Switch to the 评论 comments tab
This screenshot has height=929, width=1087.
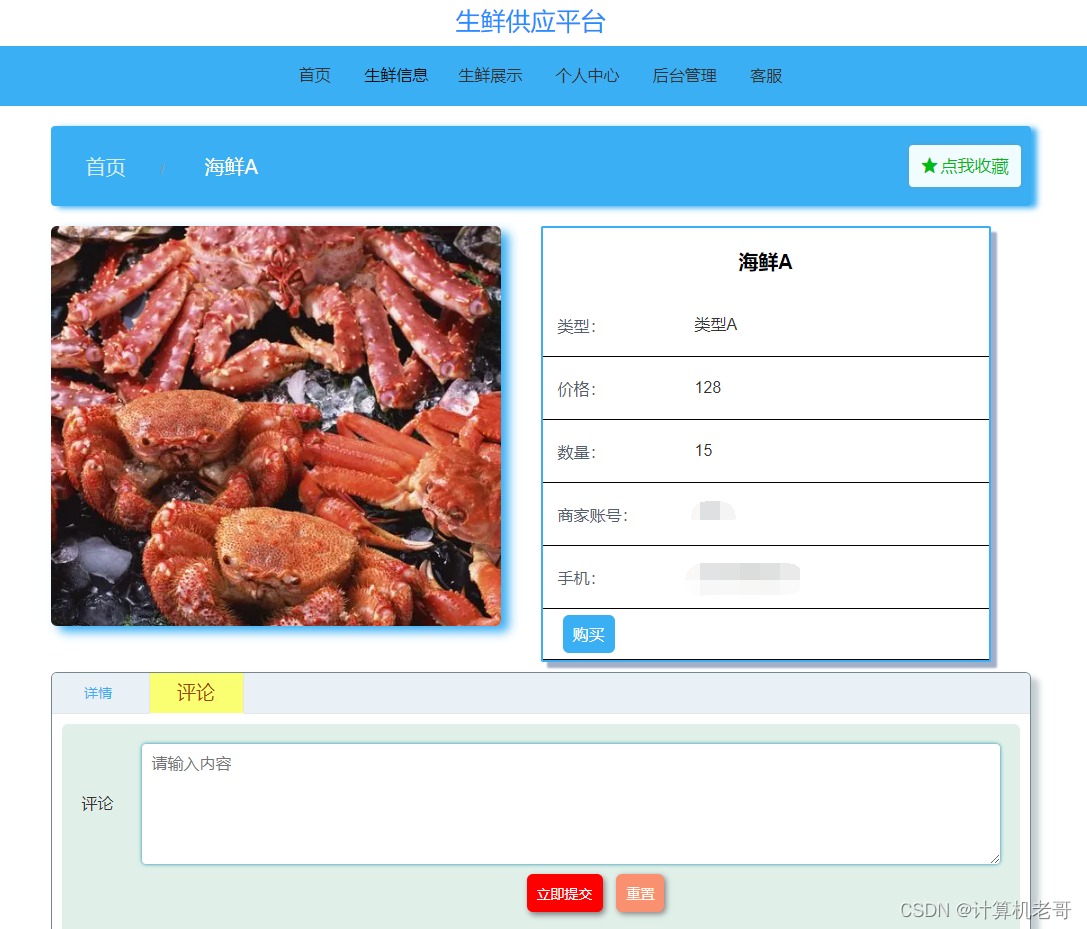196,693
